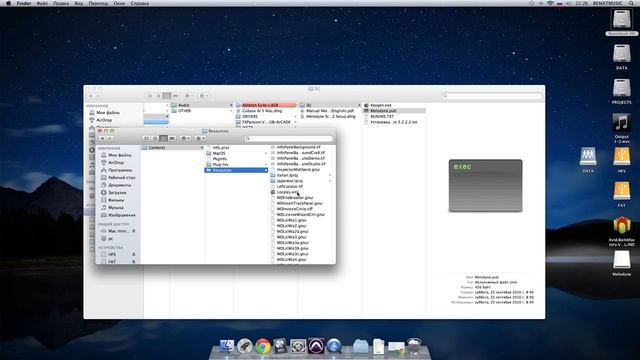Open the arrange-by dropdown in Resources window
Screen dimensions: 640x360
pos(200,138)
